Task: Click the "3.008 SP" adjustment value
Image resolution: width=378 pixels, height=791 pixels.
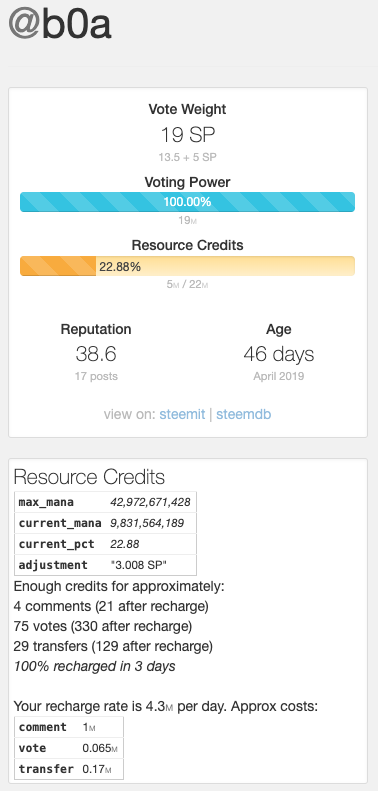Action: pos(139,565)
